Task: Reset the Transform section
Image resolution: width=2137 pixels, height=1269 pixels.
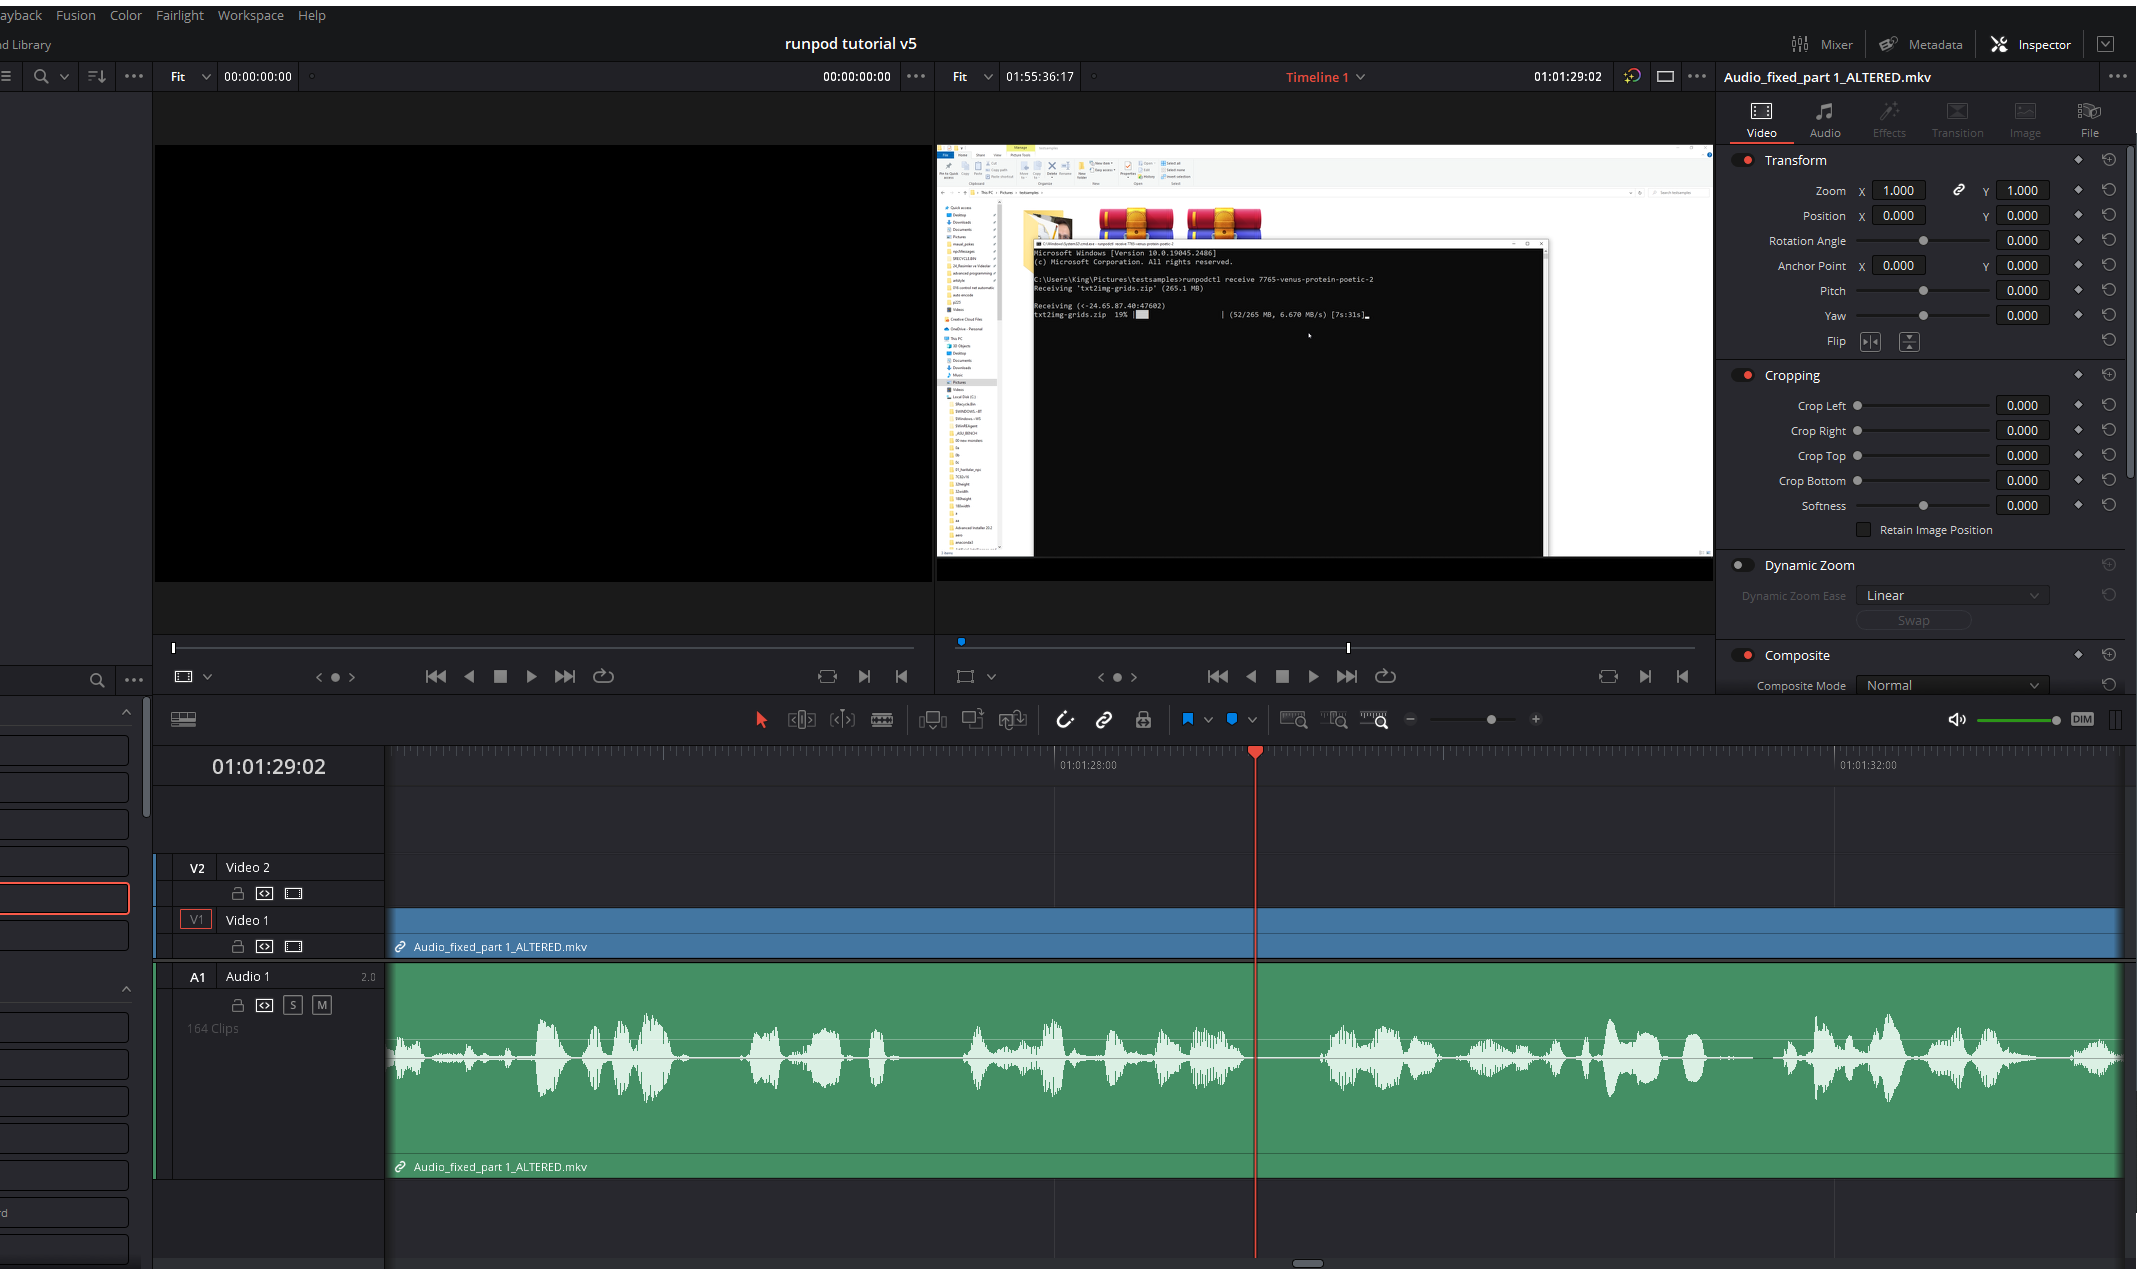Action: tap(2108, 160)
